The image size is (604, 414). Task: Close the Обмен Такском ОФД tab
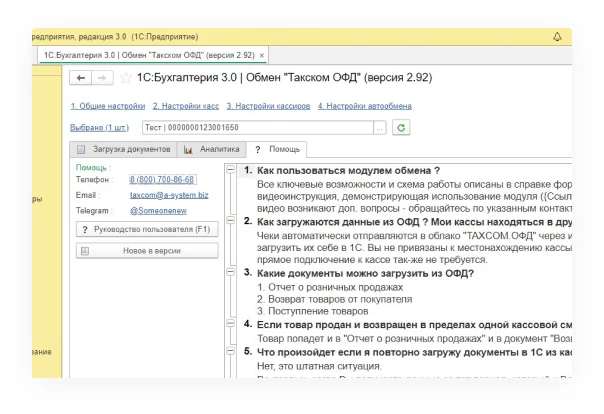[x=262, y=55]
